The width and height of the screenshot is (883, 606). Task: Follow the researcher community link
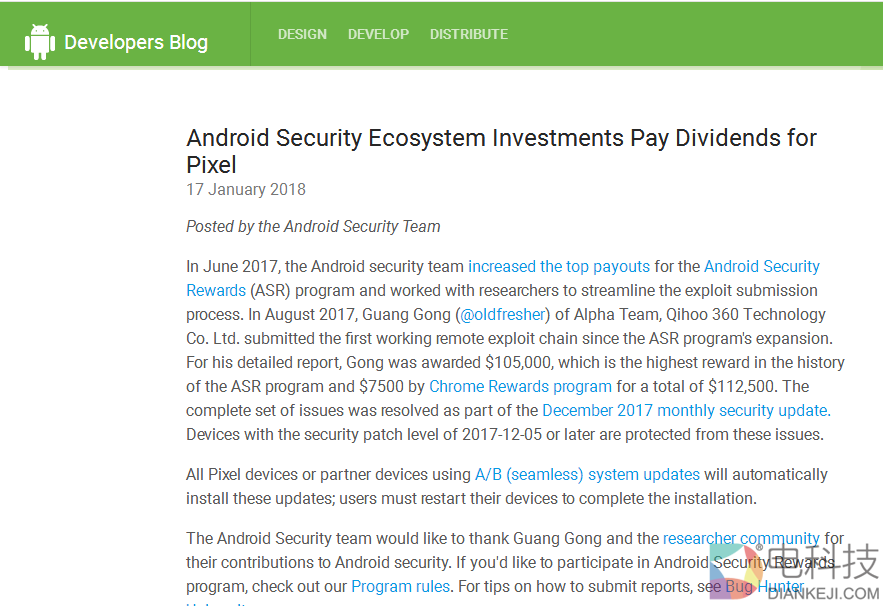[x=741, y=538]
